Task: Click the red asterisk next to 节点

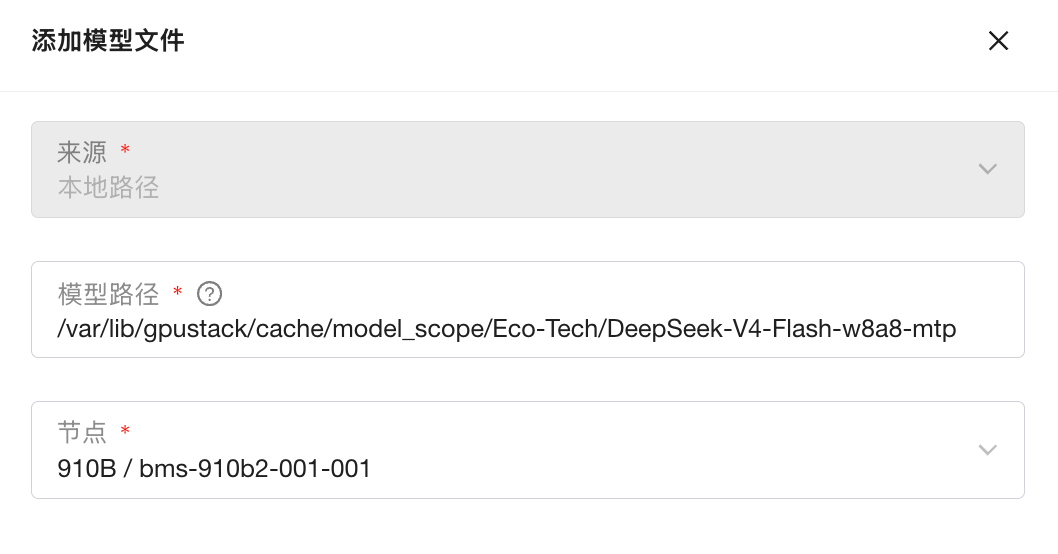Action: 125,430
